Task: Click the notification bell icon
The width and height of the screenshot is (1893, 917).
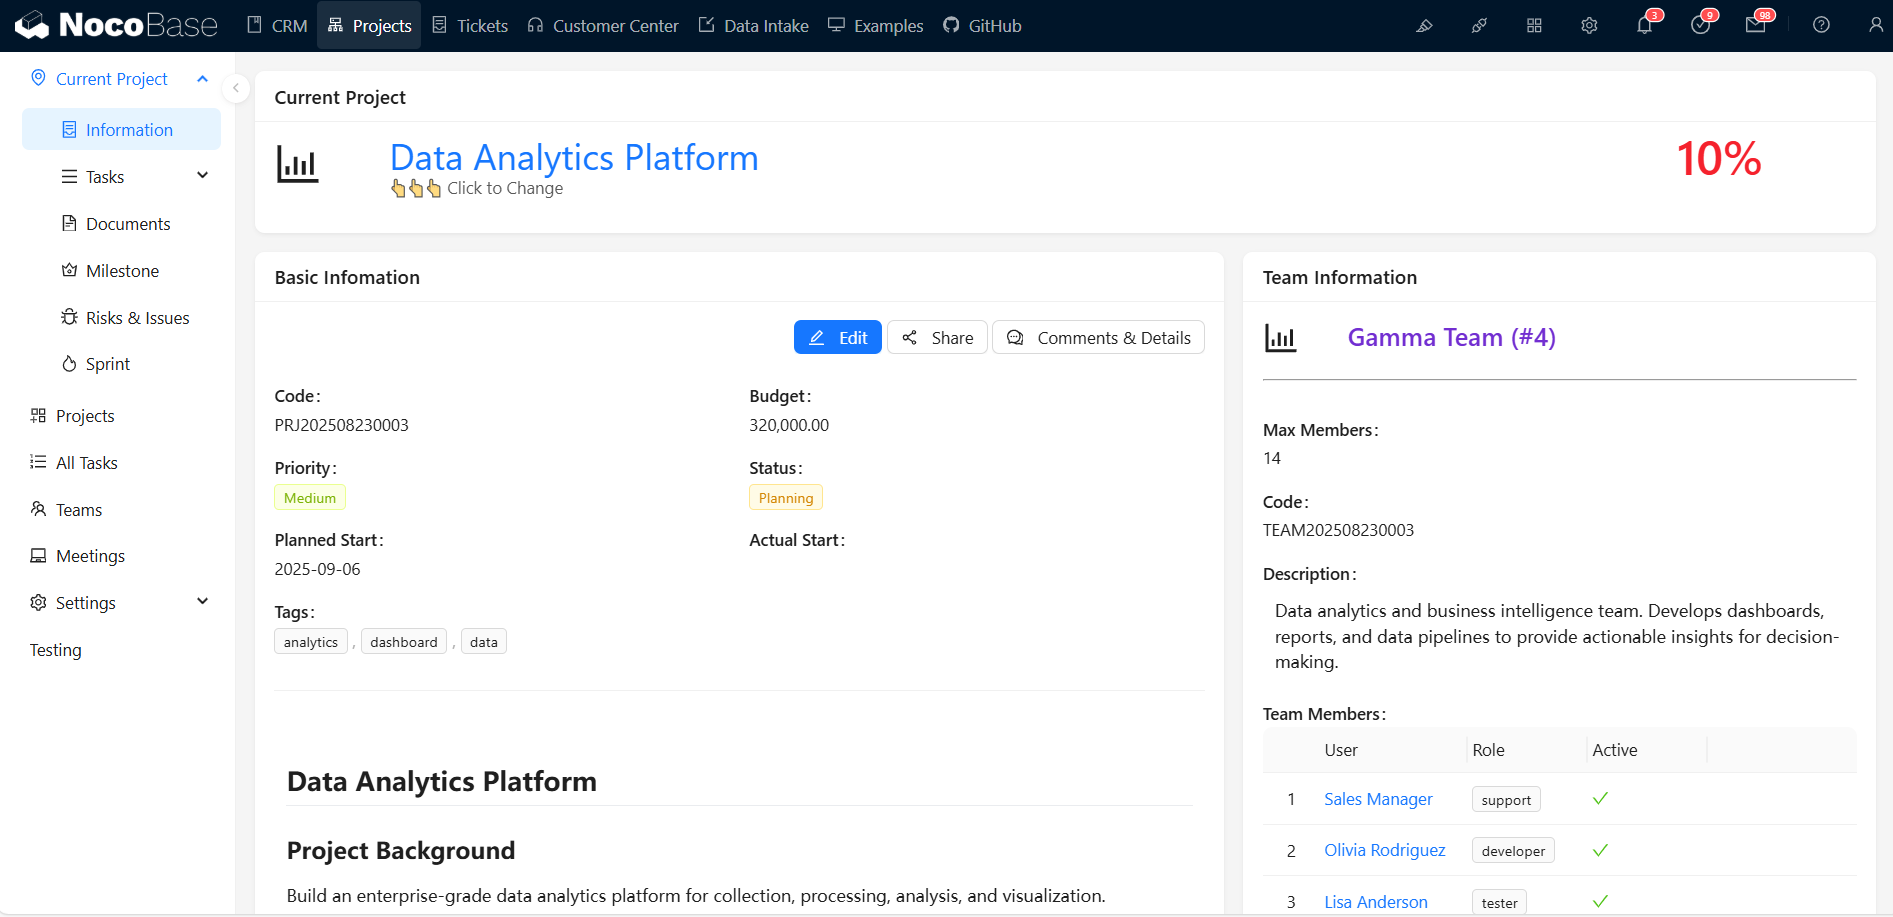Action: click(1644, 26)
